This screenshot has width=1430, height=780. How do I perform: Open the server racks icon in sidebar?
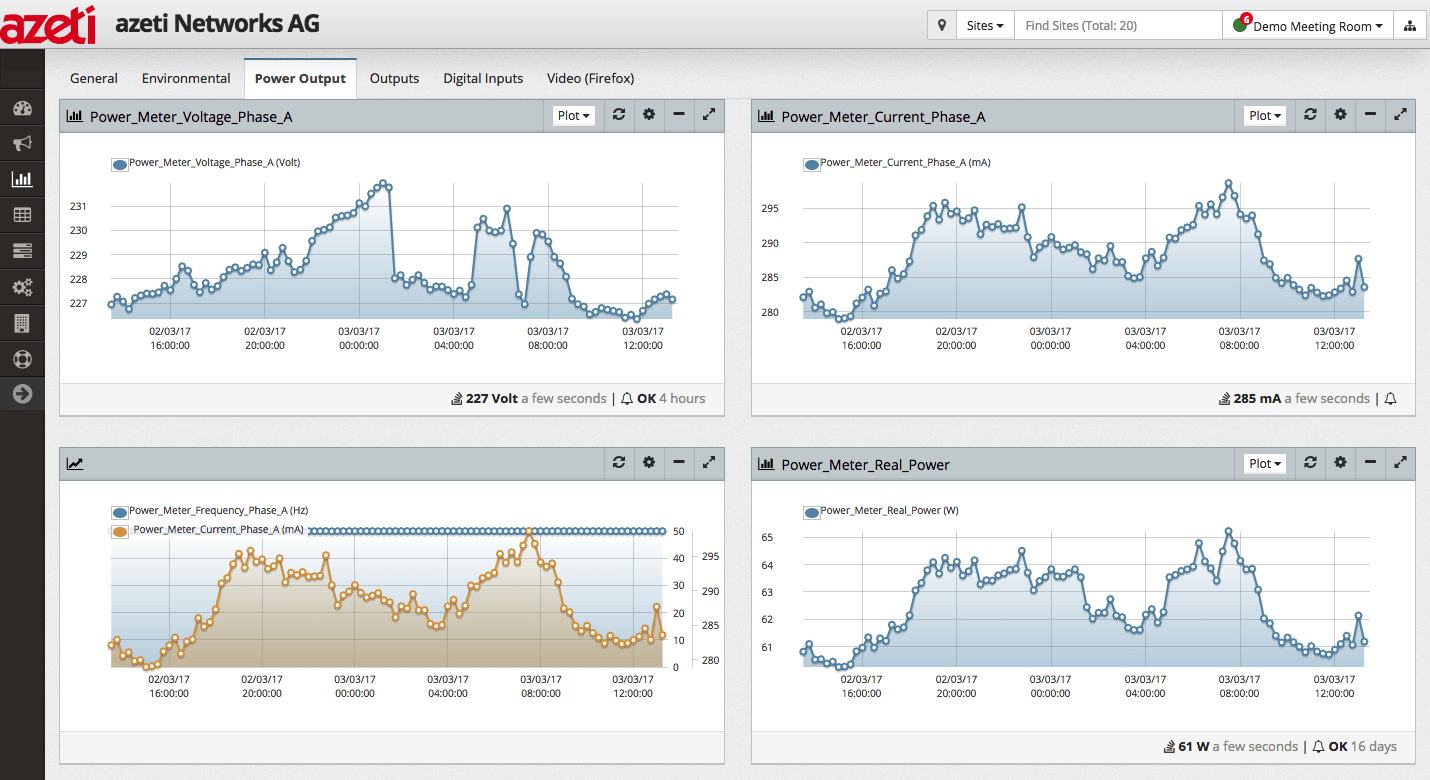tap(22, 251)
